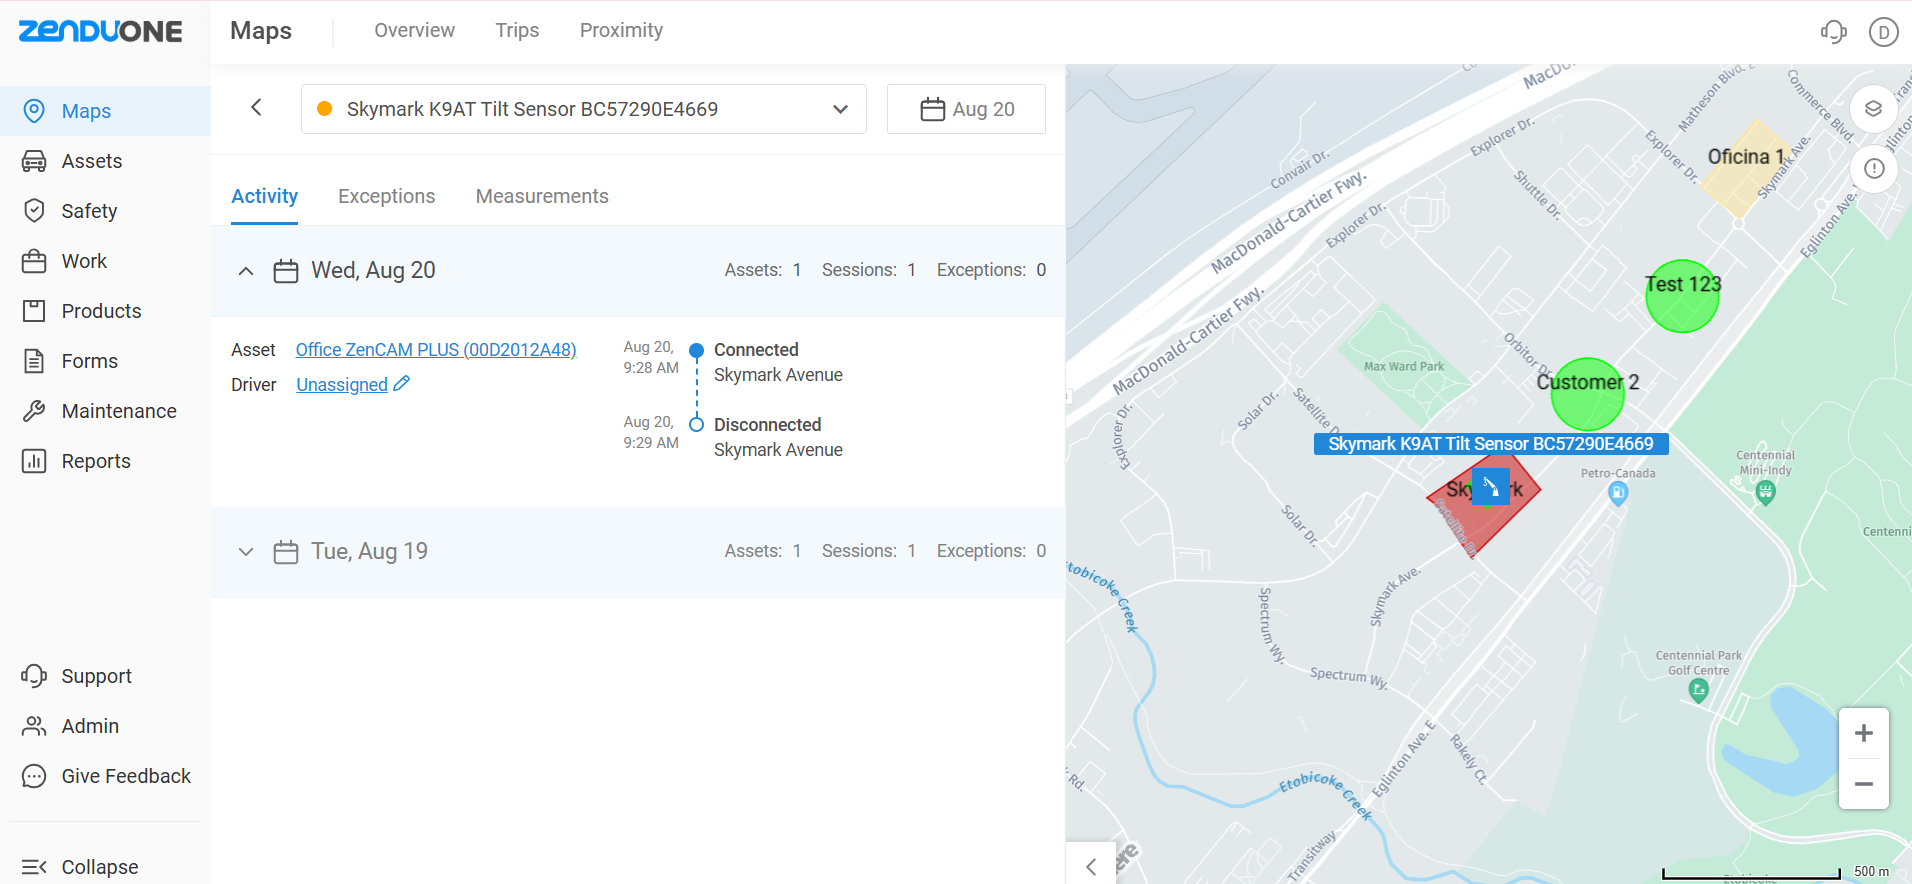Select the Customer 2 zone circle
Screen dimensions: 1912x884
pyautogui.click(x=1587, y=395)
